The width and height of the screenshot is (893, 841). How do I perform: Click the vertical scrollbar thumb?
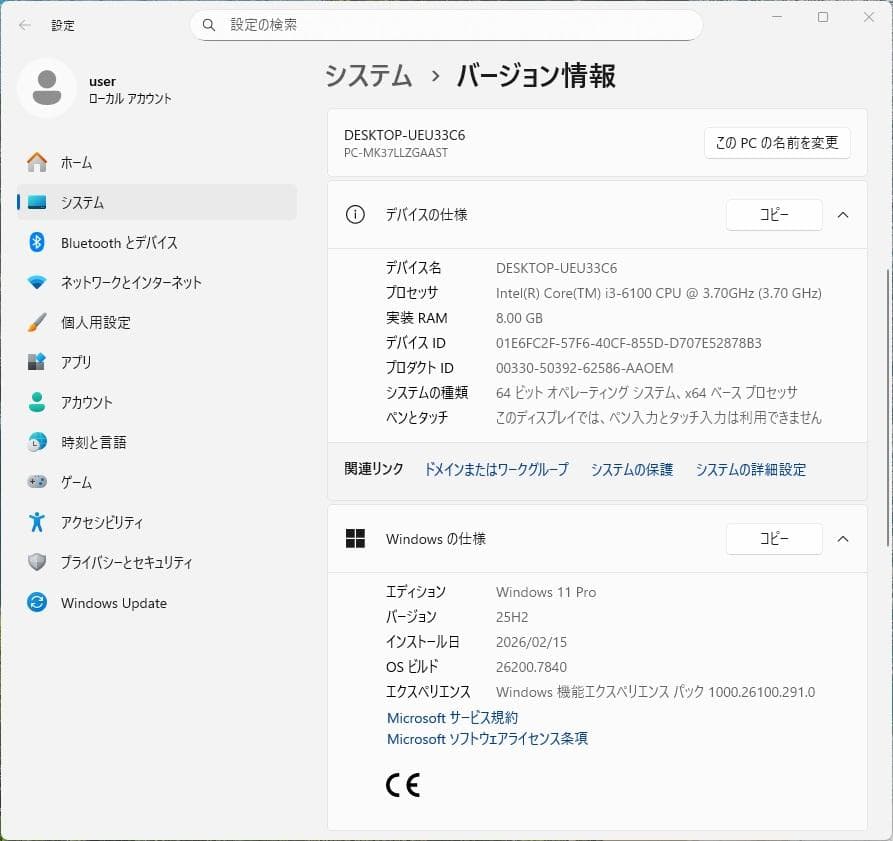pos(889,407)
